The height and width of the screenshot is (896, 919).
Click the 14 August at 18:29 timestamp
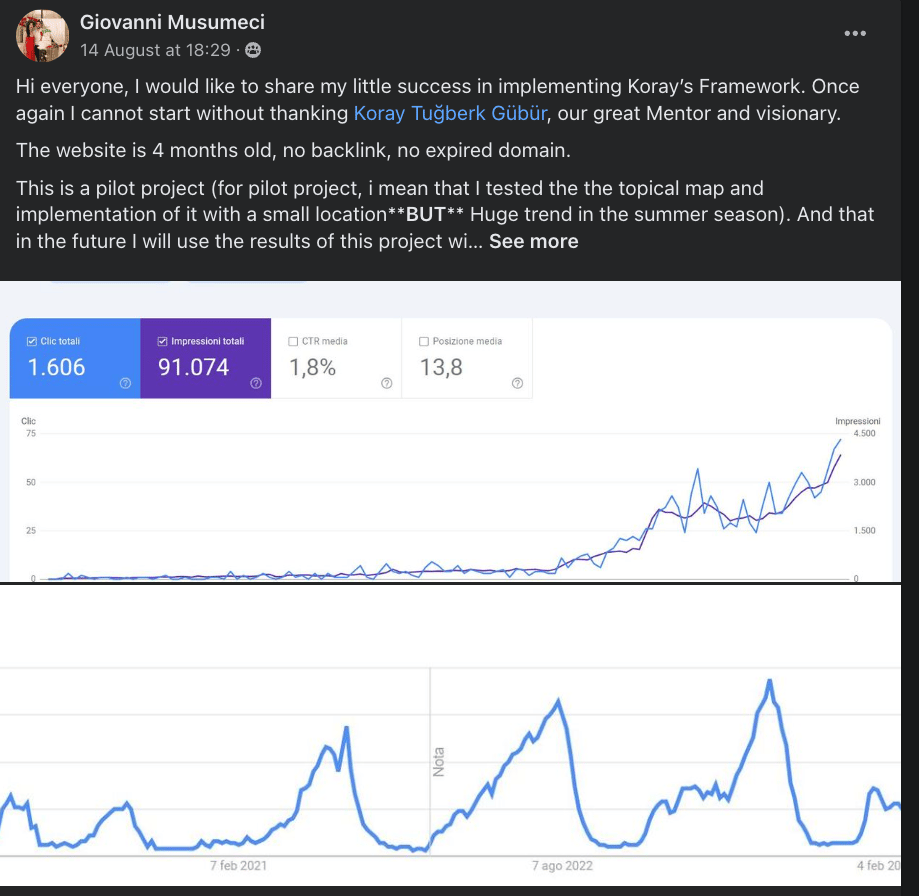tap(155, 50)
